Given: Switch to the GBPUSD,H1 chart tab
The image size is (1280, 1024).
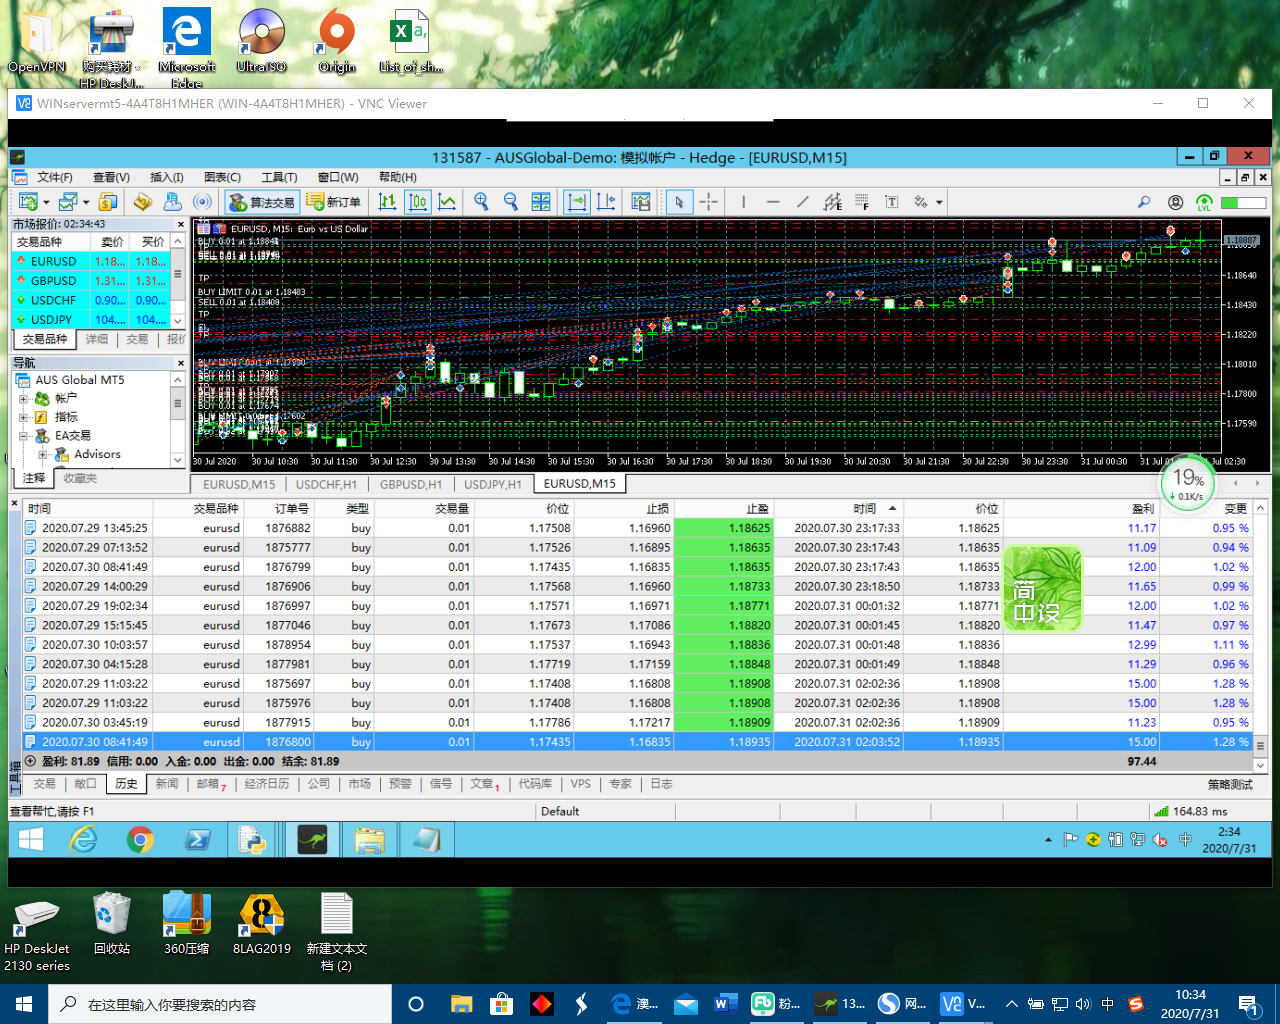Looking at the screenshot, I should [410, 484].
